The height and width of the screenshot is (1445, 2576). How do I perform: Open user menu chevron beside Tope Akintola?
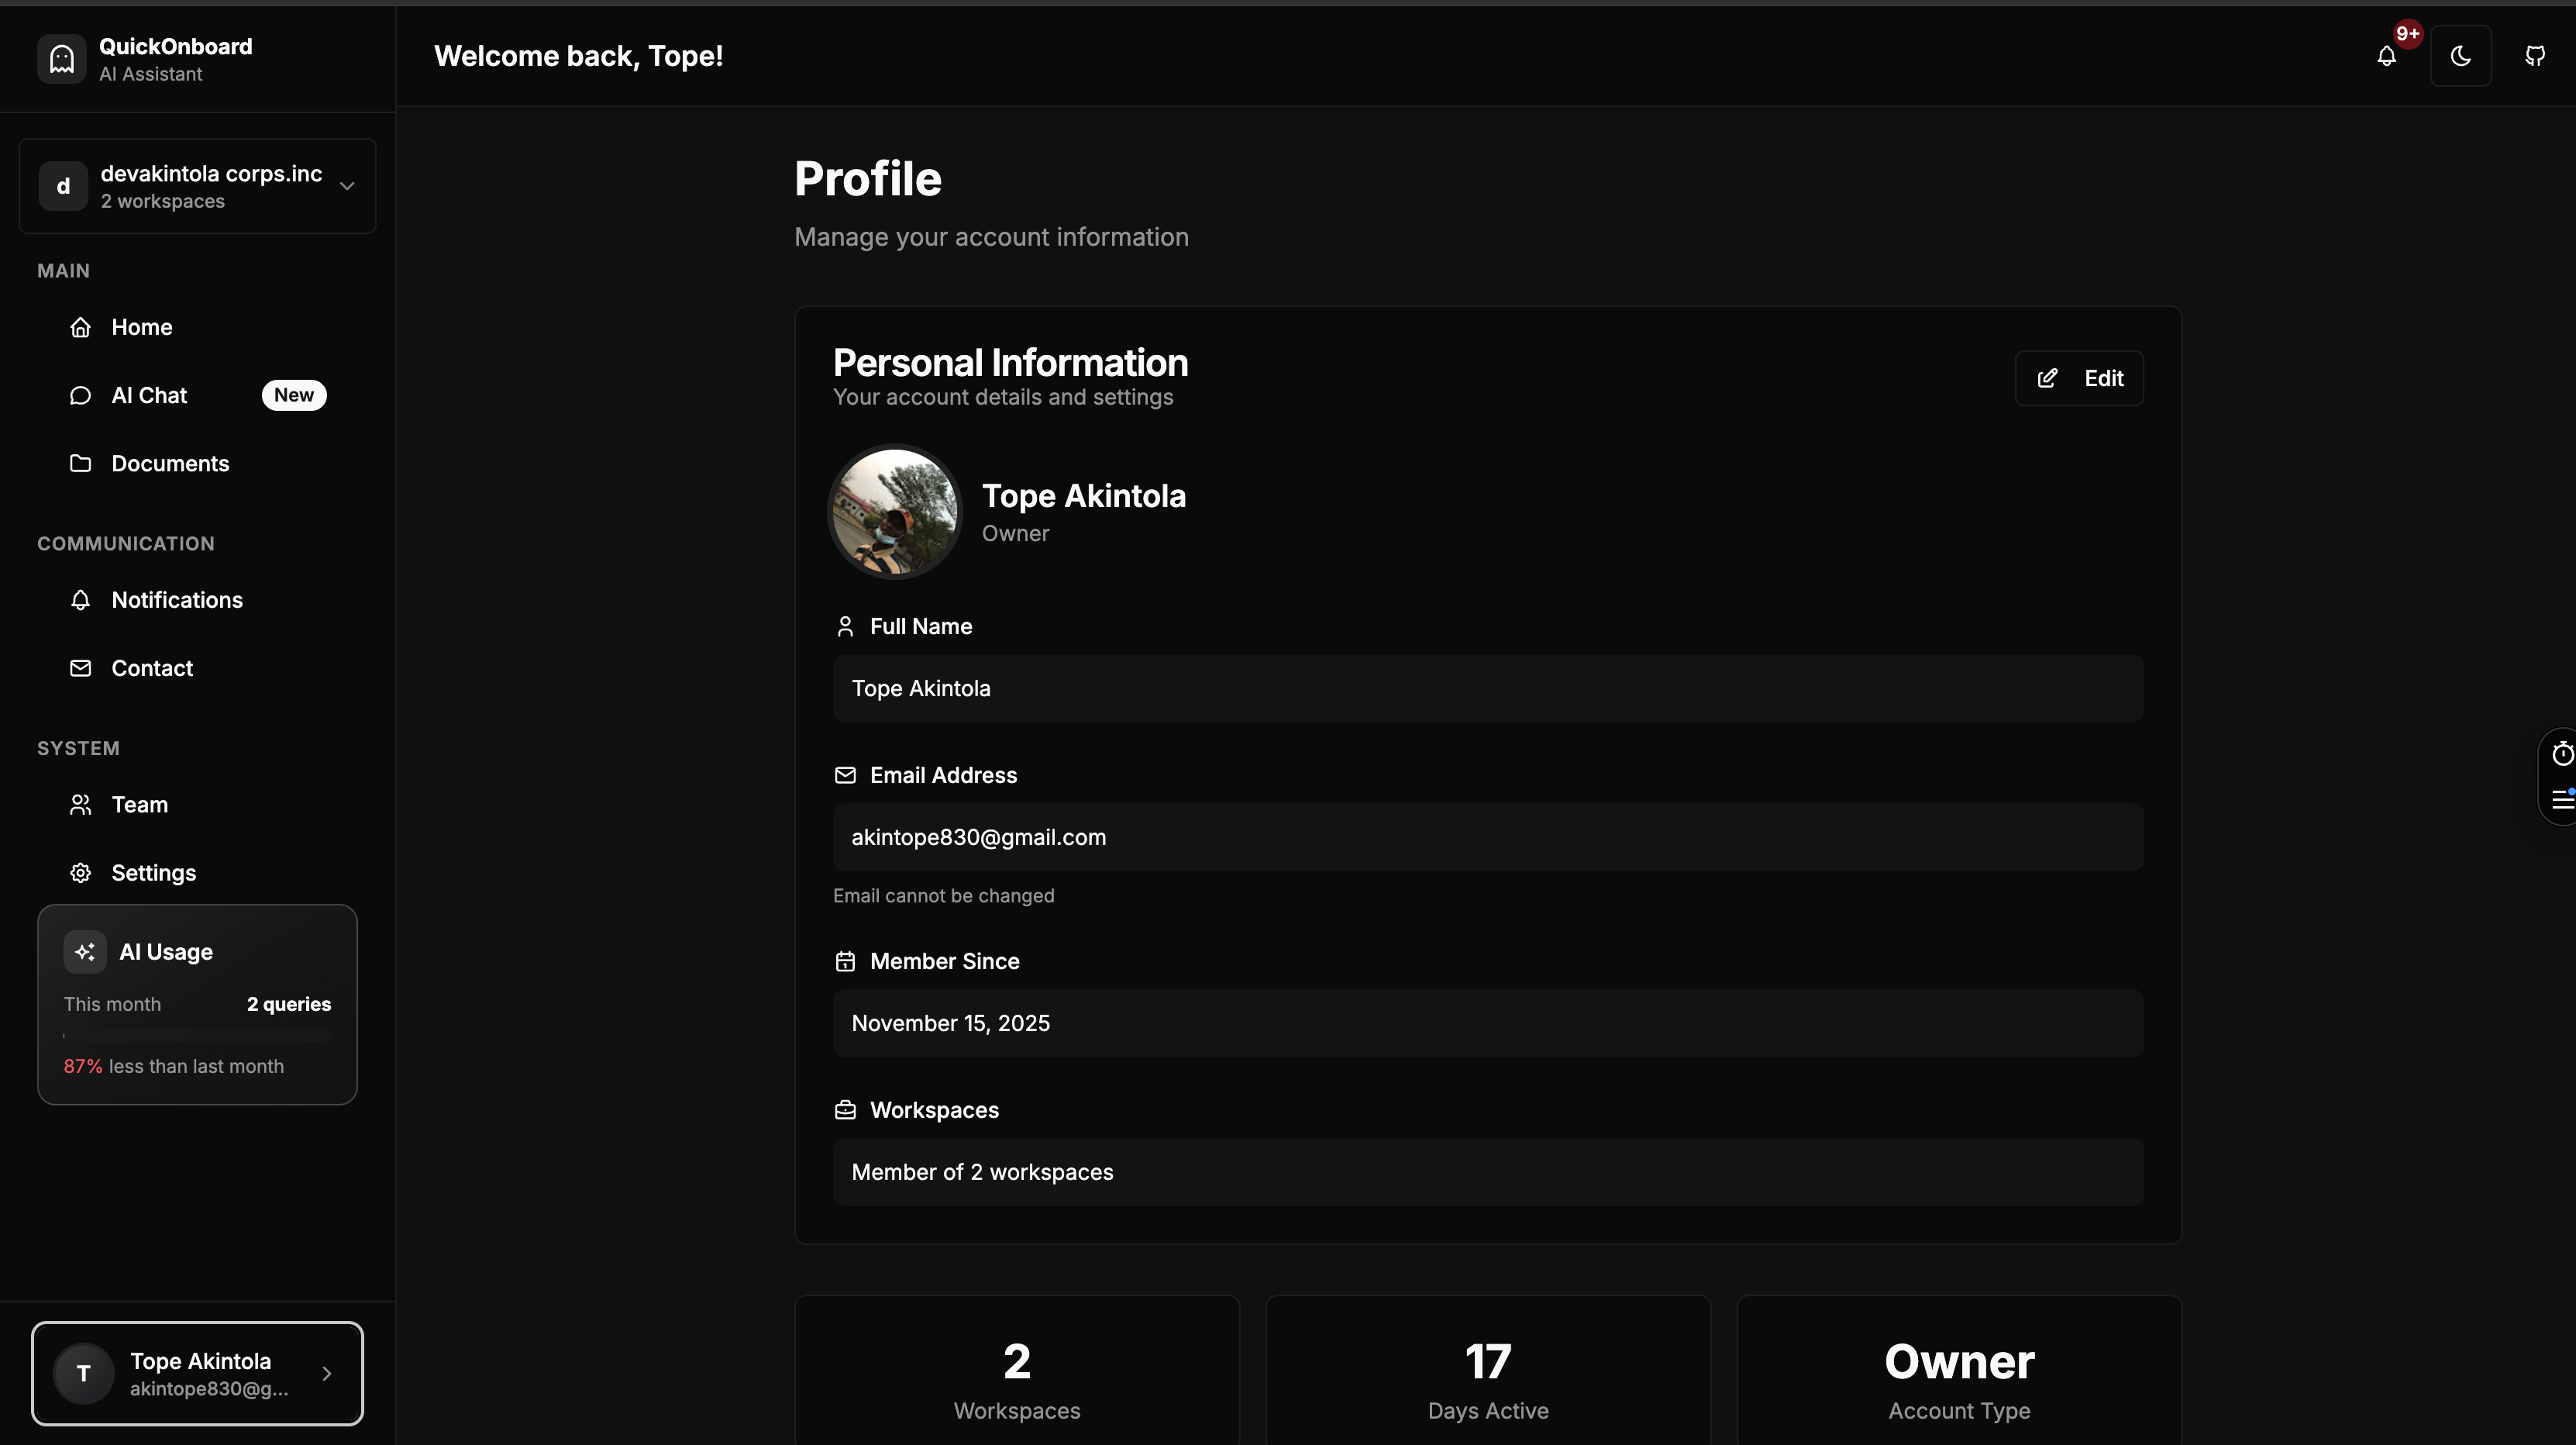tap(327, 1374)
